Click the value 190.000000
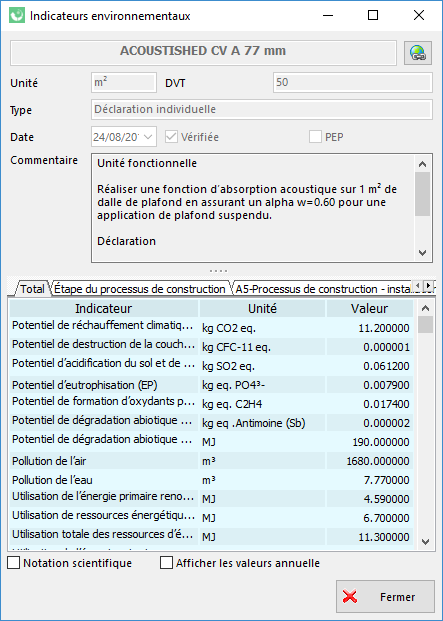Viewport: 443px width, 621px height. pos(381,442)
